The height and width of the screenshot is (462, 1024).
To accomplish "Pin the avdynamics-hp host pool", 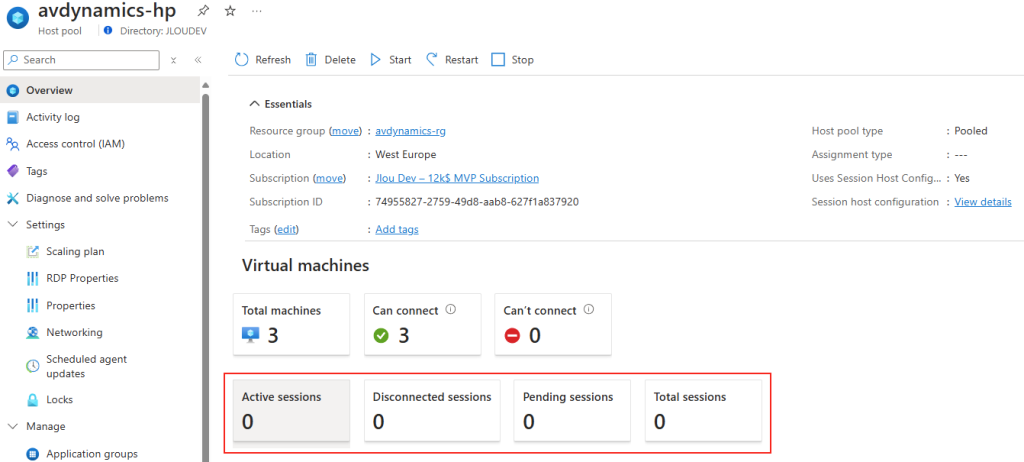I will pos(203,11).
